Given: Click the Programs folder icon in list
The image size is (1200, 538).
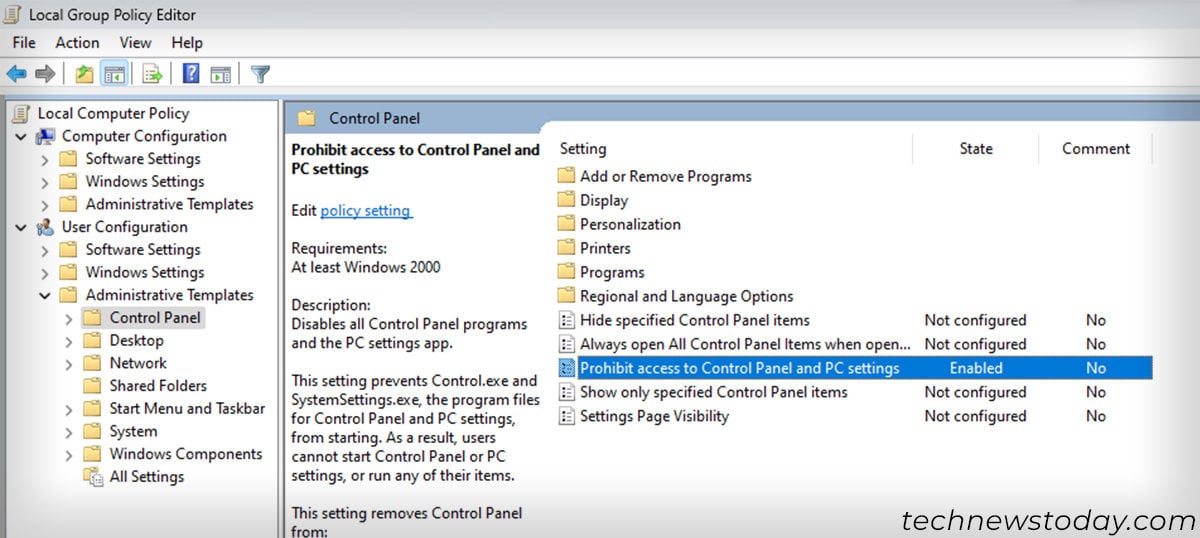Looking at the screenshot, I should point(566,272).
